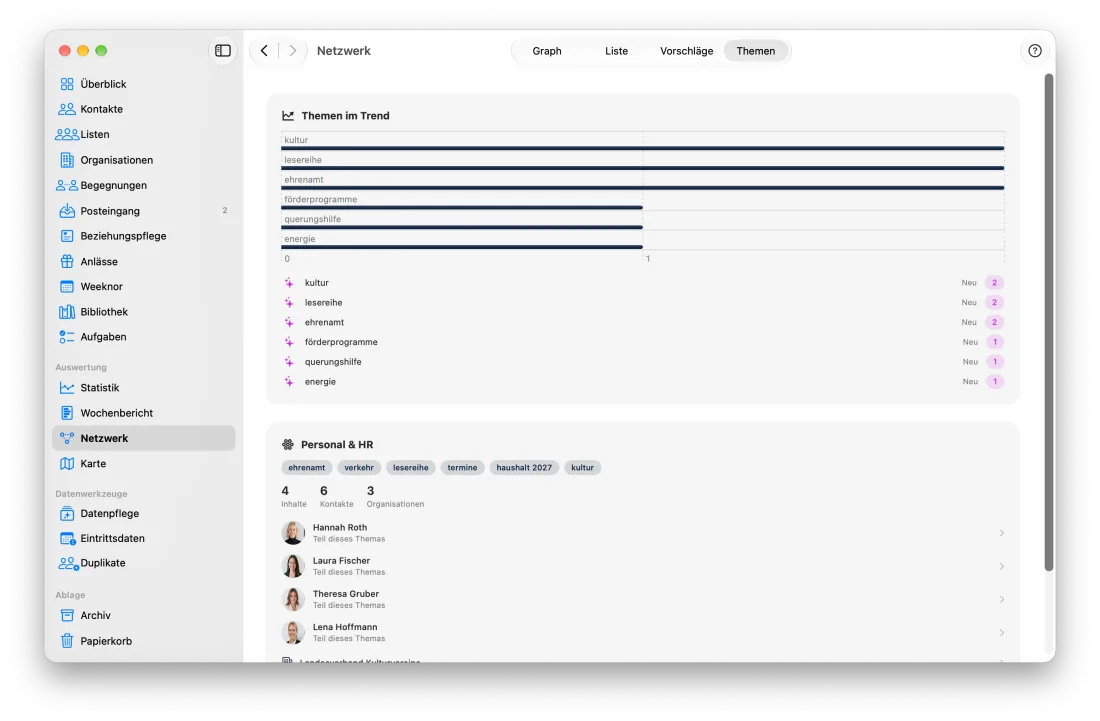Go back with the left chevron

[264, 50]
